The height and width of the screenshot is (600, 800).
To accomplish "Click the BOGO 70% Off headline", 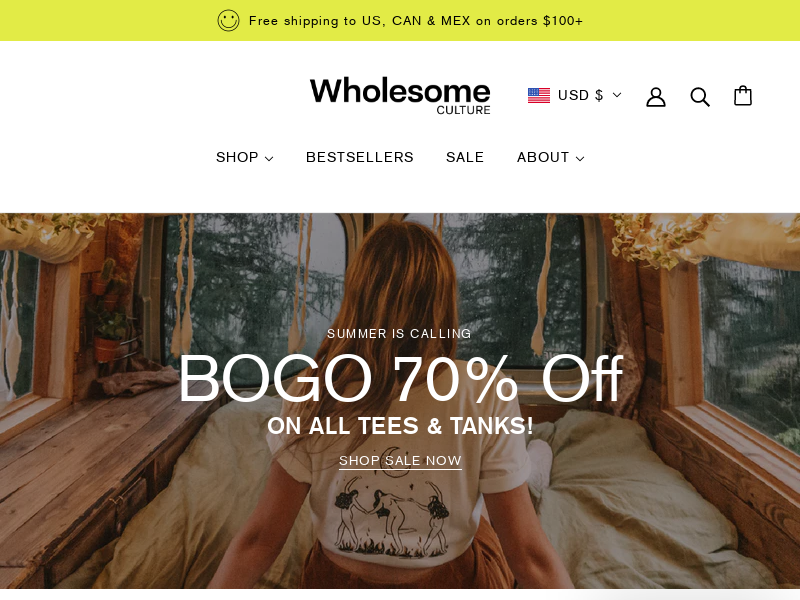I will 401,379.
